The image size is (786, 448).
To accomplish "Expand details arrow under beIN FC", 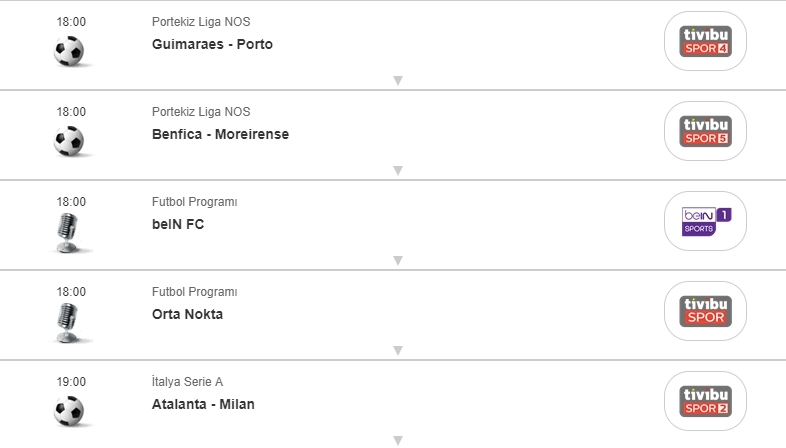I will pos(397,261).
